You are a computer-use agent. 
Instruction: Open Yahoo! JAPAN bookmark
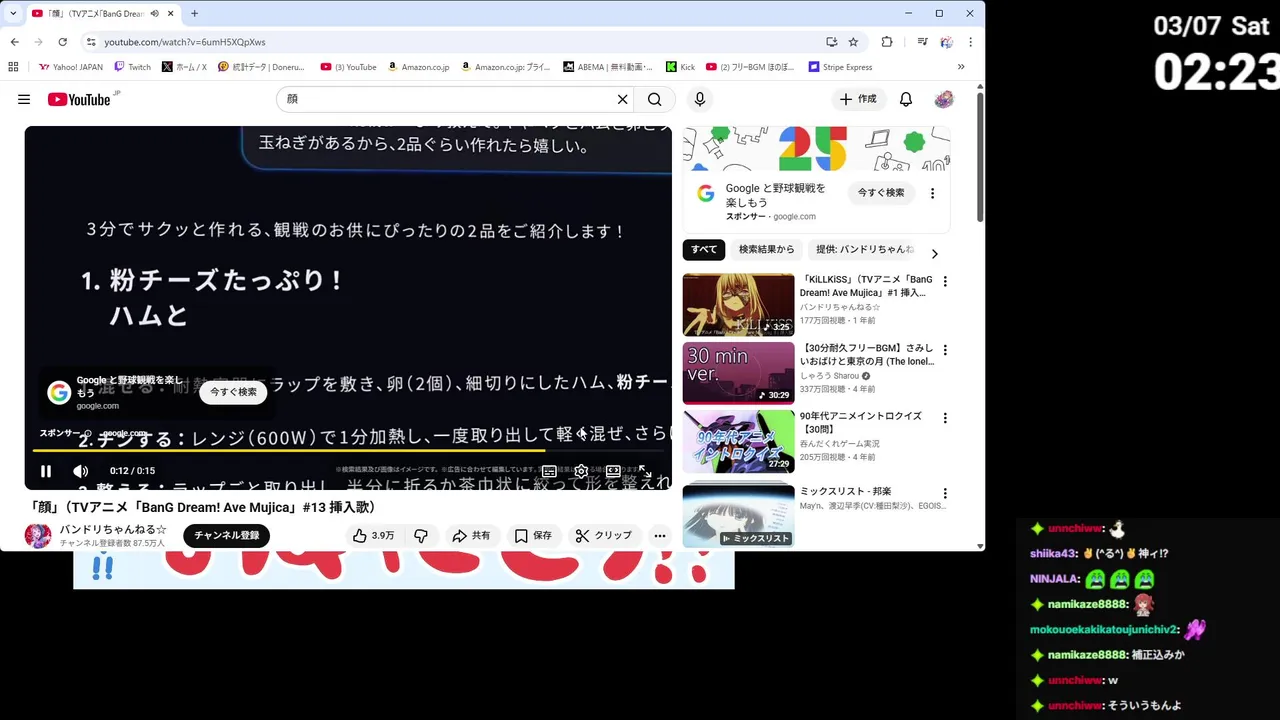[x=71, y=67]
